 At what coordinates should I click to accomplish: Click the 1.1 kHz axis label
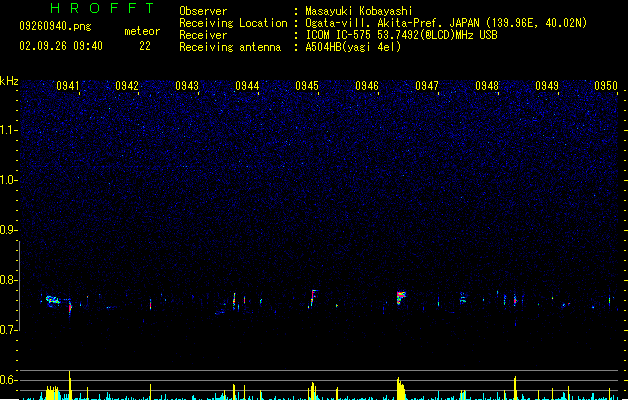point(8,130)
